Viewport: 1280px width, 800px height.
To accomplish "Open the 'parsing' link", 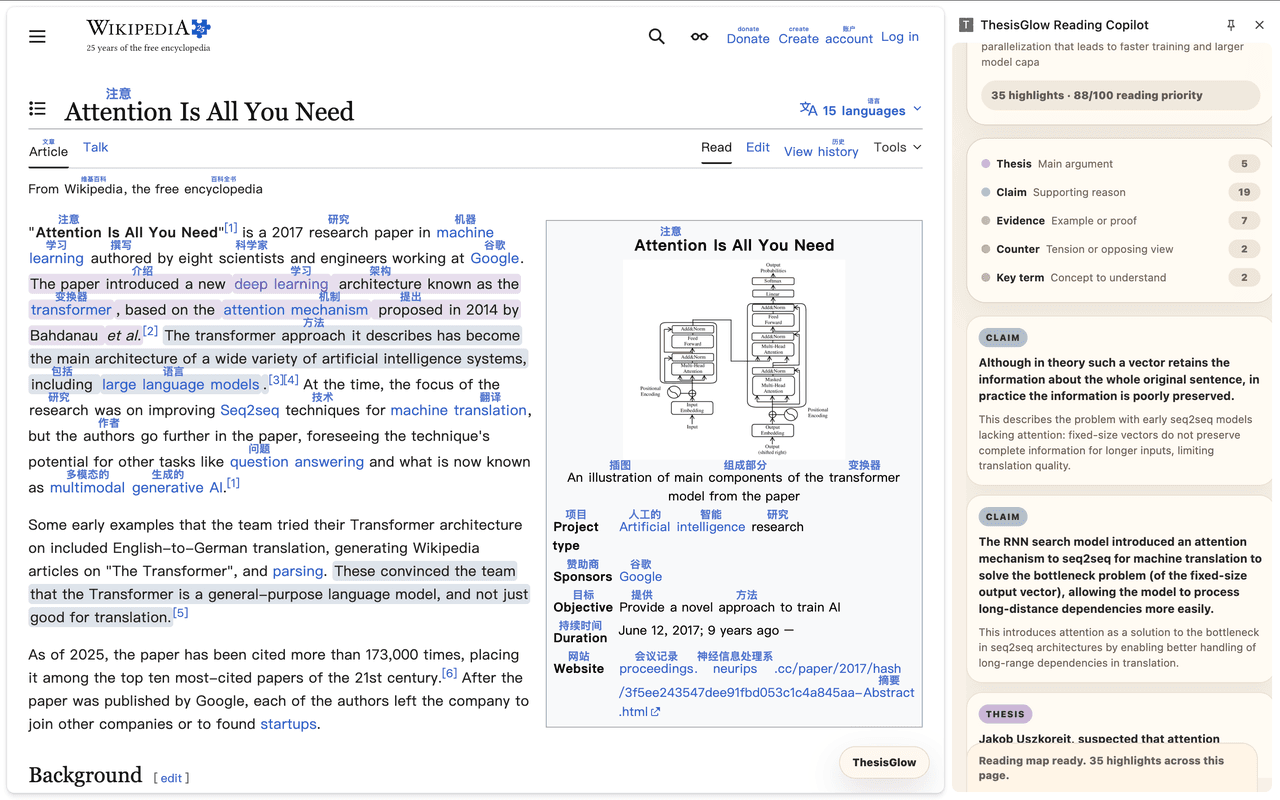I will click(x=298, y=571).
